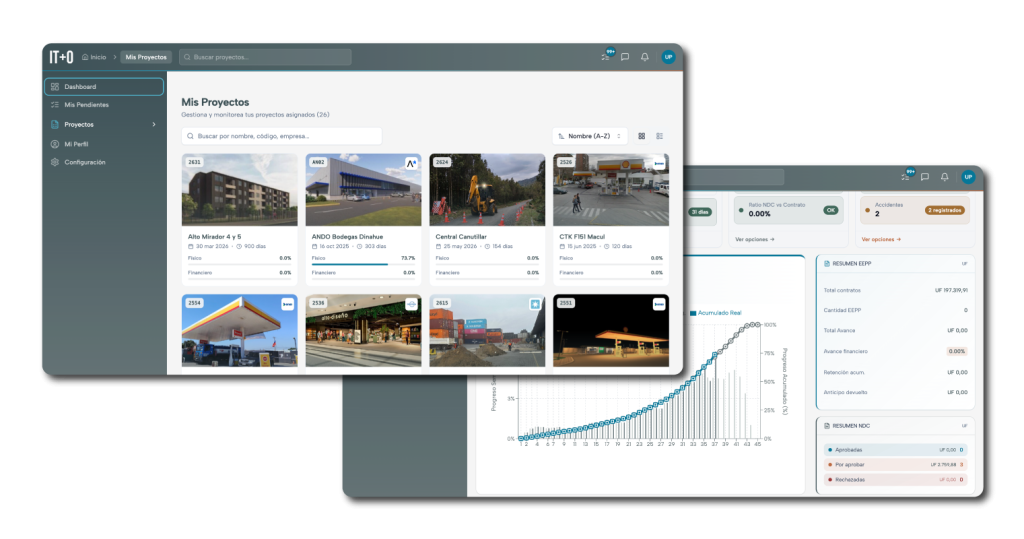Open UP user avatar in front window
Screen dimensions: 1024x539
point(668,57)
